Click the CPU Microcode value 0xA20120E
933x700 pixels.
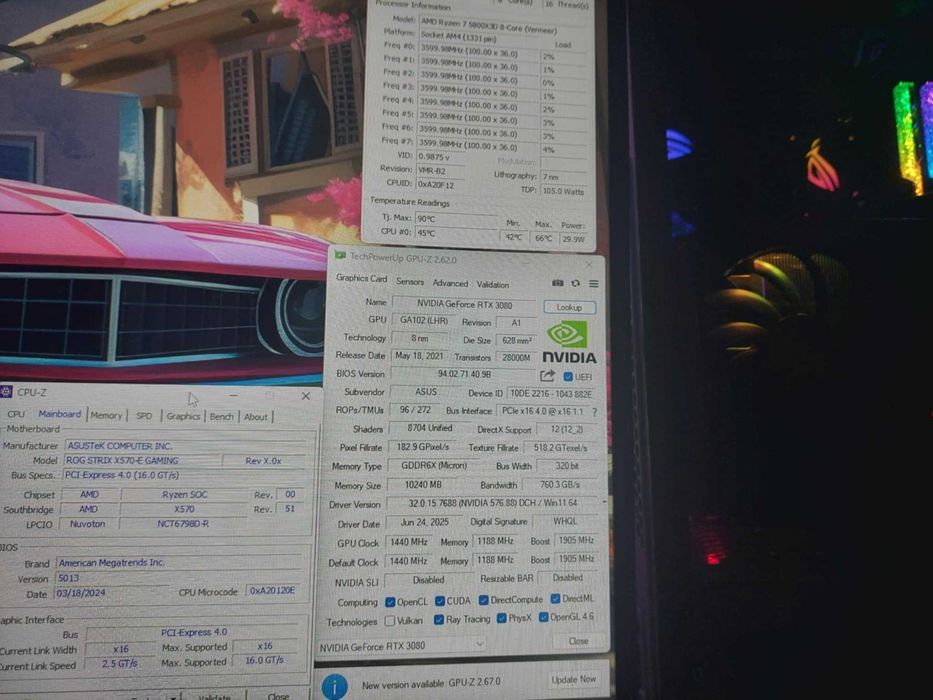click(x=272, y=590)
